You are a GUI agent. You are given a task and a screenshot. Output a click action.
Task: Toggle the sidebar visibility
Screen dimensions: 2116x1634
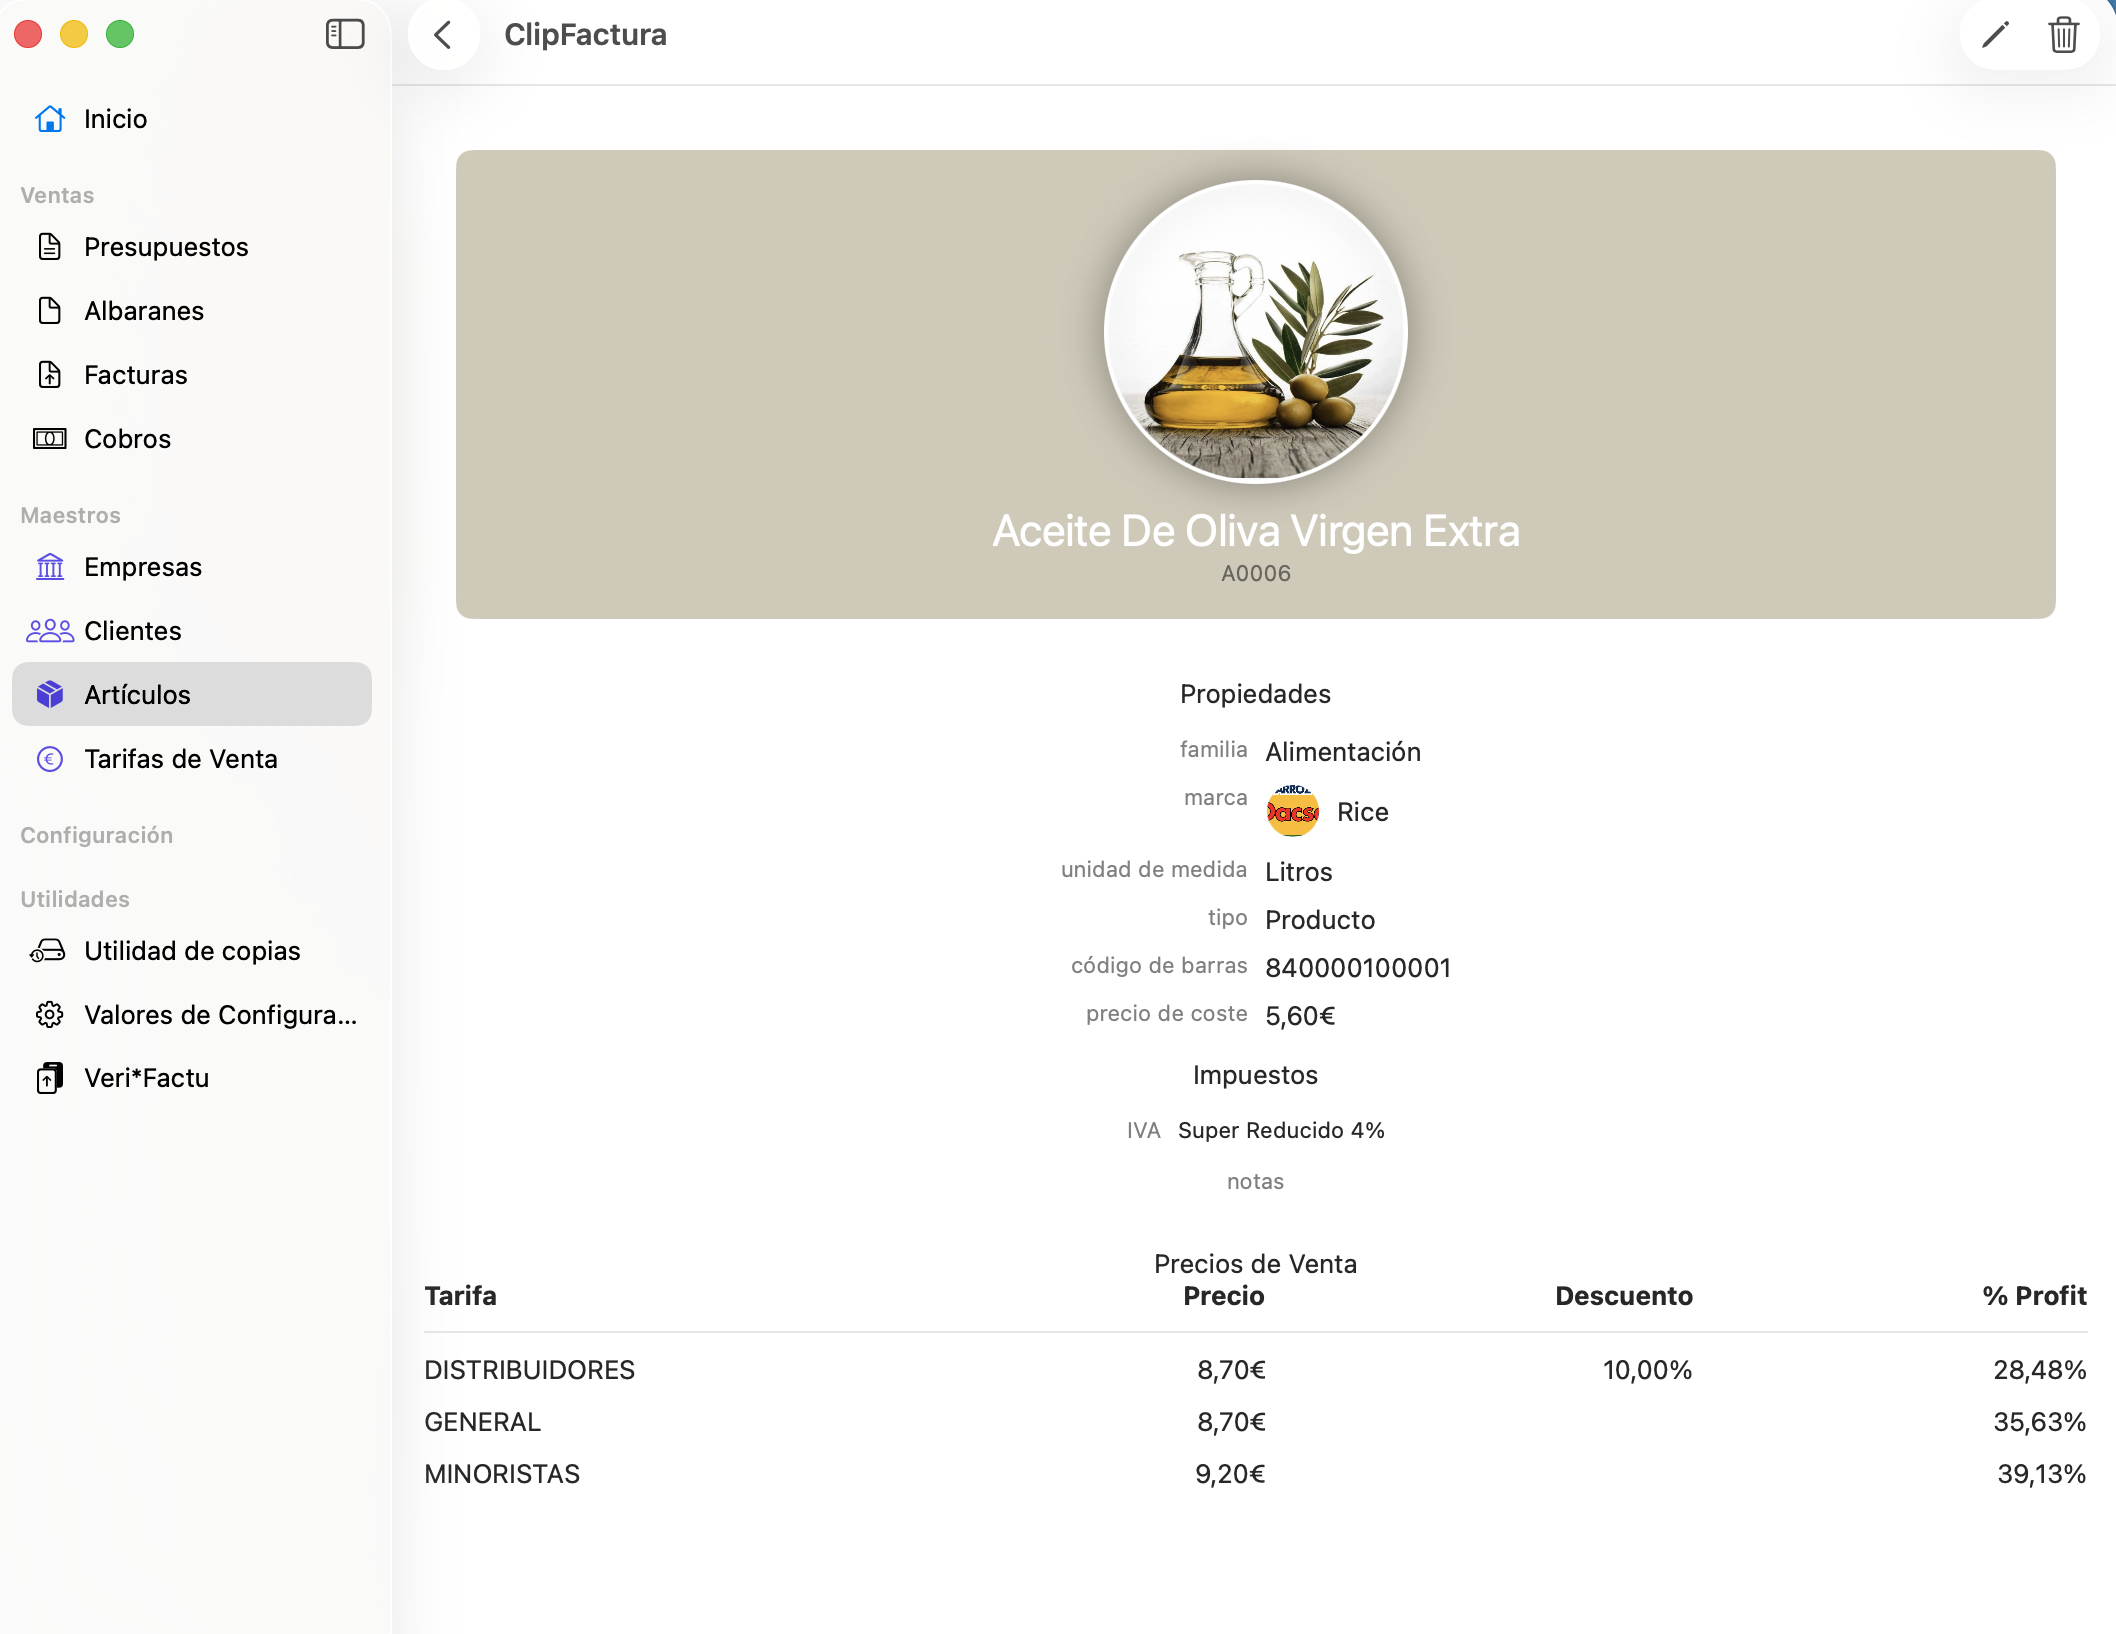tap(344, 34)
